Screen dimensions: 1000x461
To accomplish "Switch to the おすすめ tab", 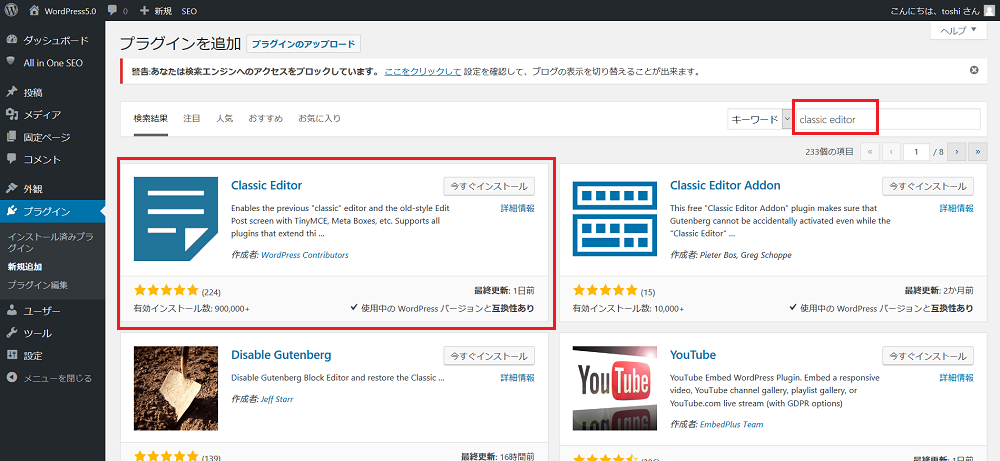I will (x=265, y=118).
